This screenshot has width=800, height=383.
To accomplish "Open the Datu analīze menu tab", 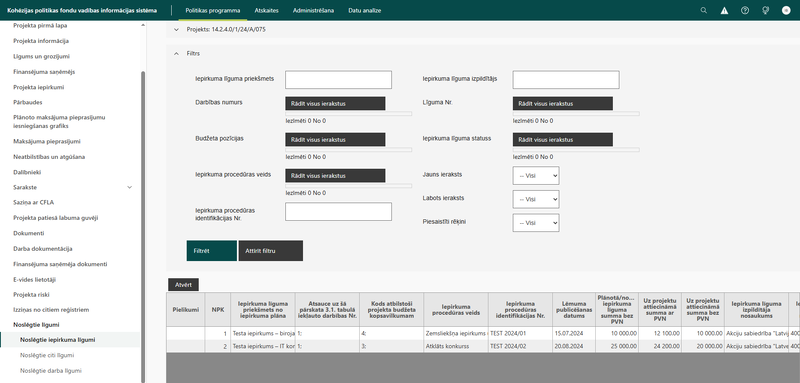I will click(364, 10).
